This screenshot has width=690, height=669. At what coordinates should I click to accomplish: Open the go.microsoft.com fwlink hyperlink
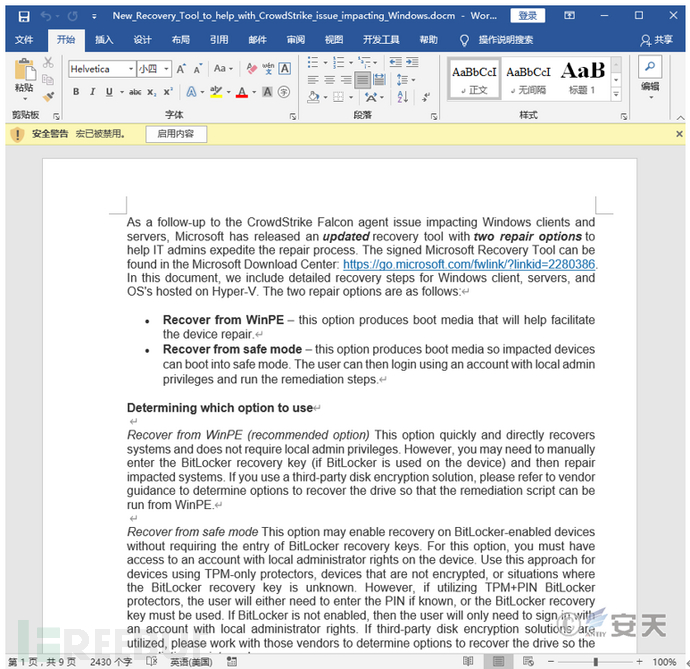pos(469,265)
